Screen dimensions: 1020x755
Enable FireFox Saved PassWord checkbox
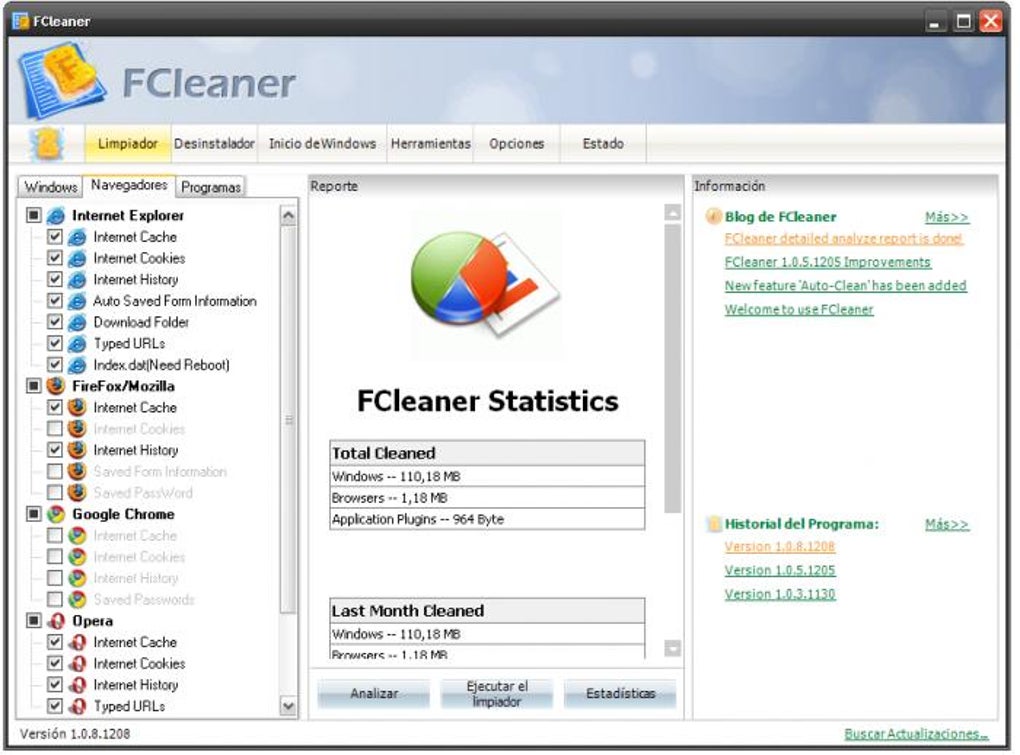[55, 492]
